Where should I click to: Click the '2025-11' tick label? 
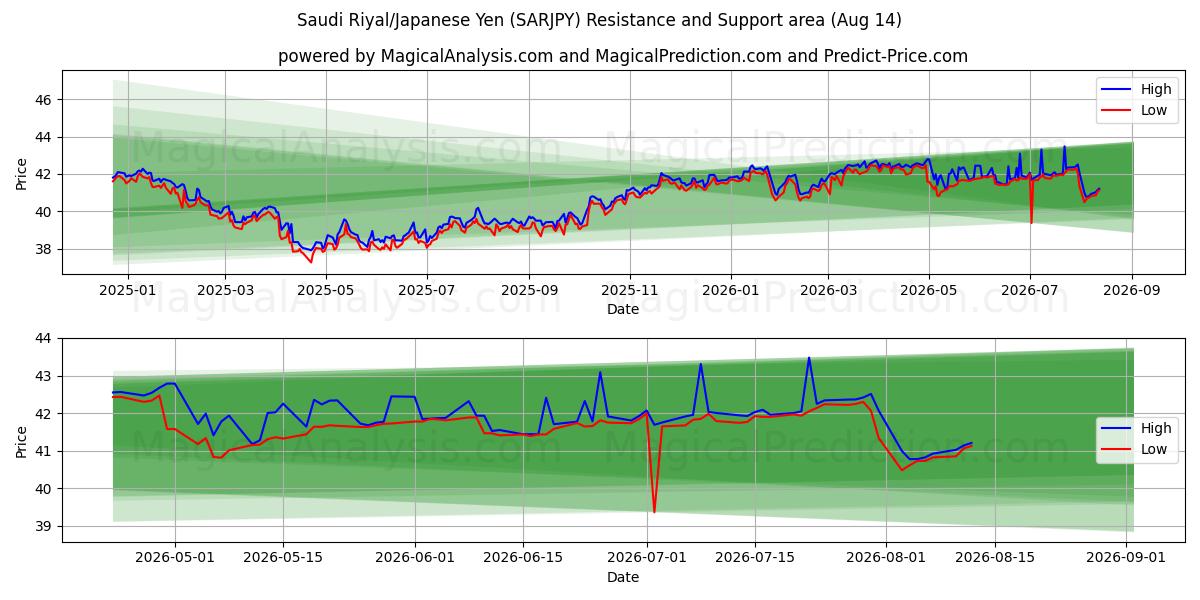[630, 290]
